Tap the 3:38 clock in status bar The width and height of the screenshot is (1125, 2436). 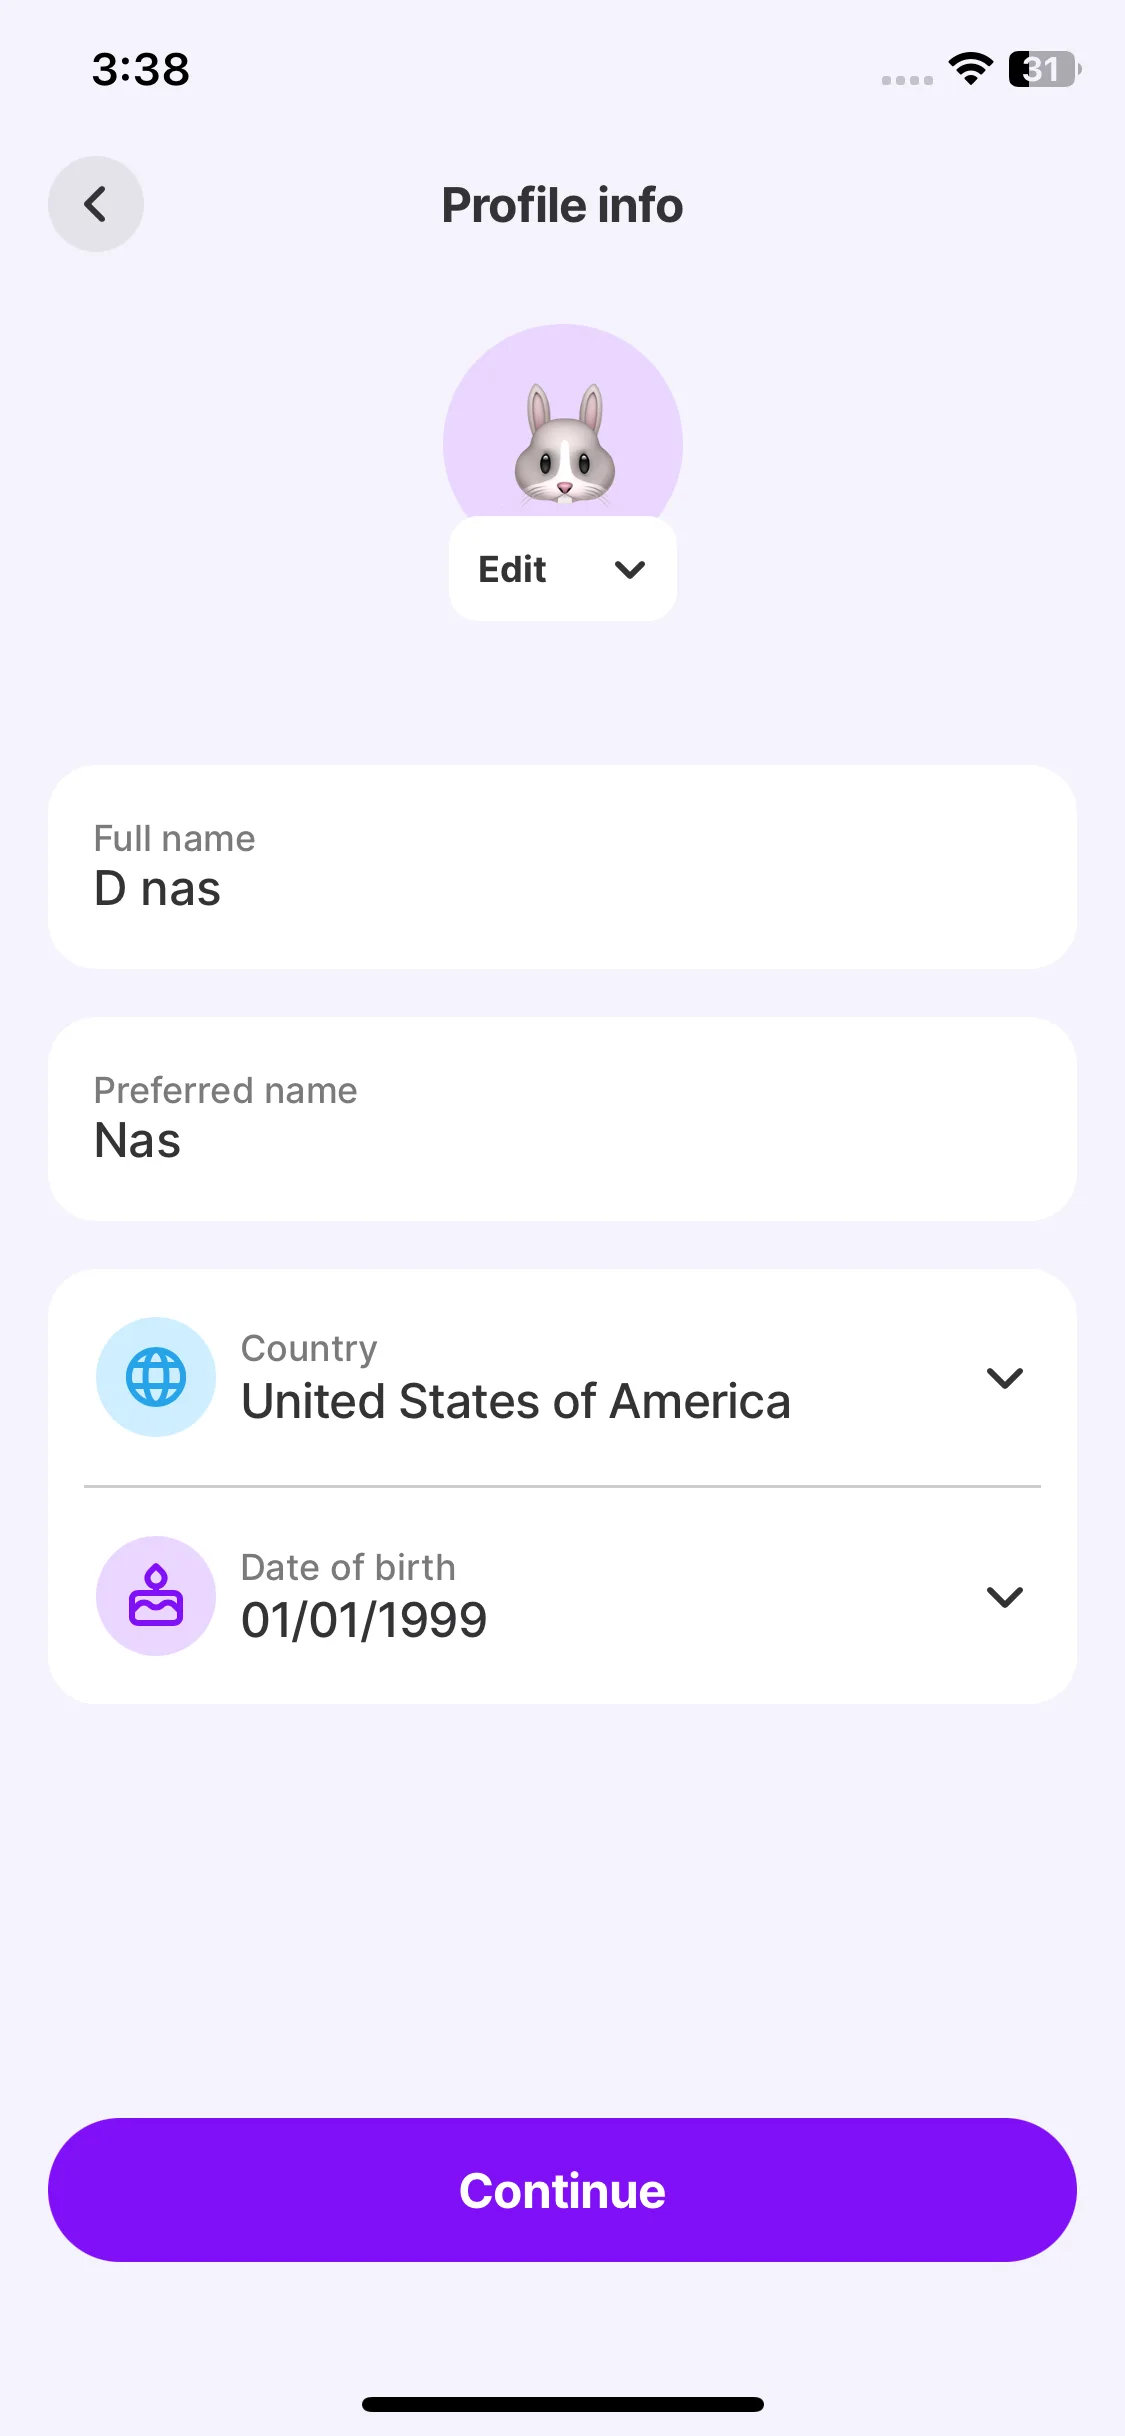pos(141,69)
